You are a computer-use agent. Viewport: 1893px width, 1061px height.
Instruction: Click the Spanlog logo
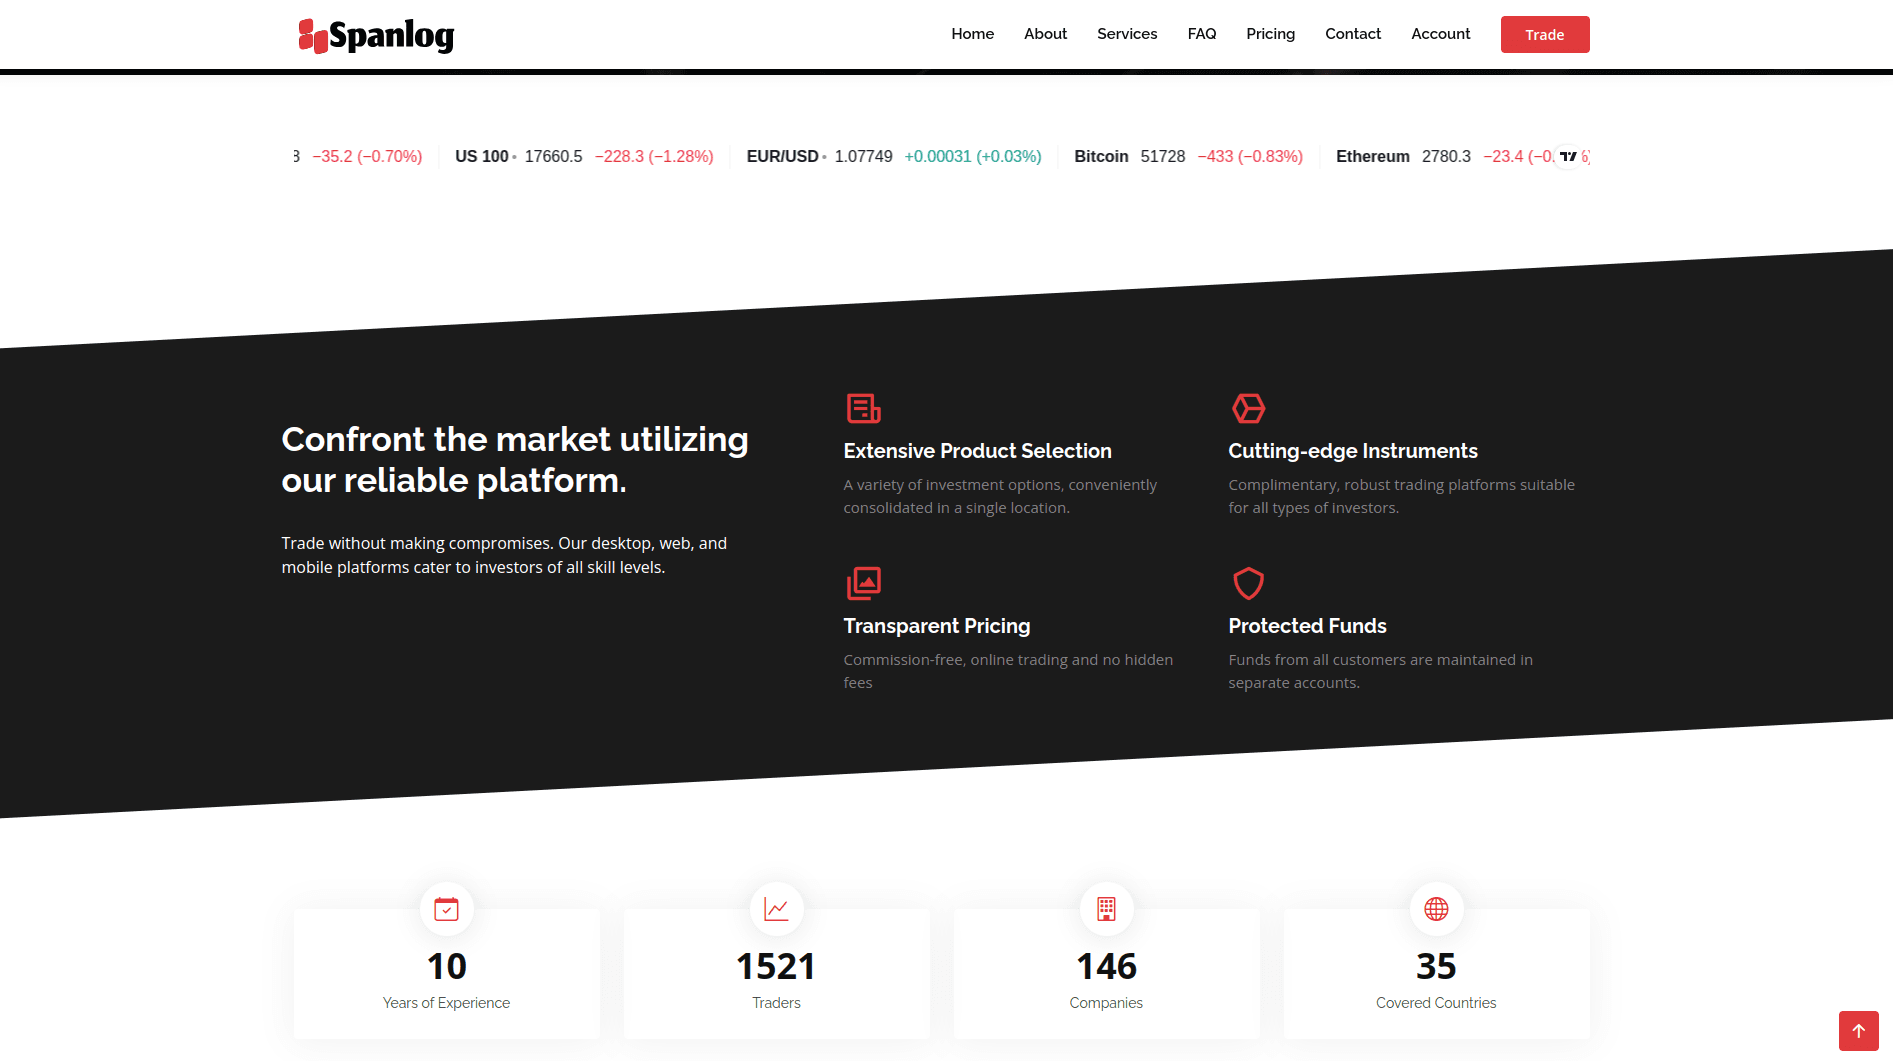point(375,34)
